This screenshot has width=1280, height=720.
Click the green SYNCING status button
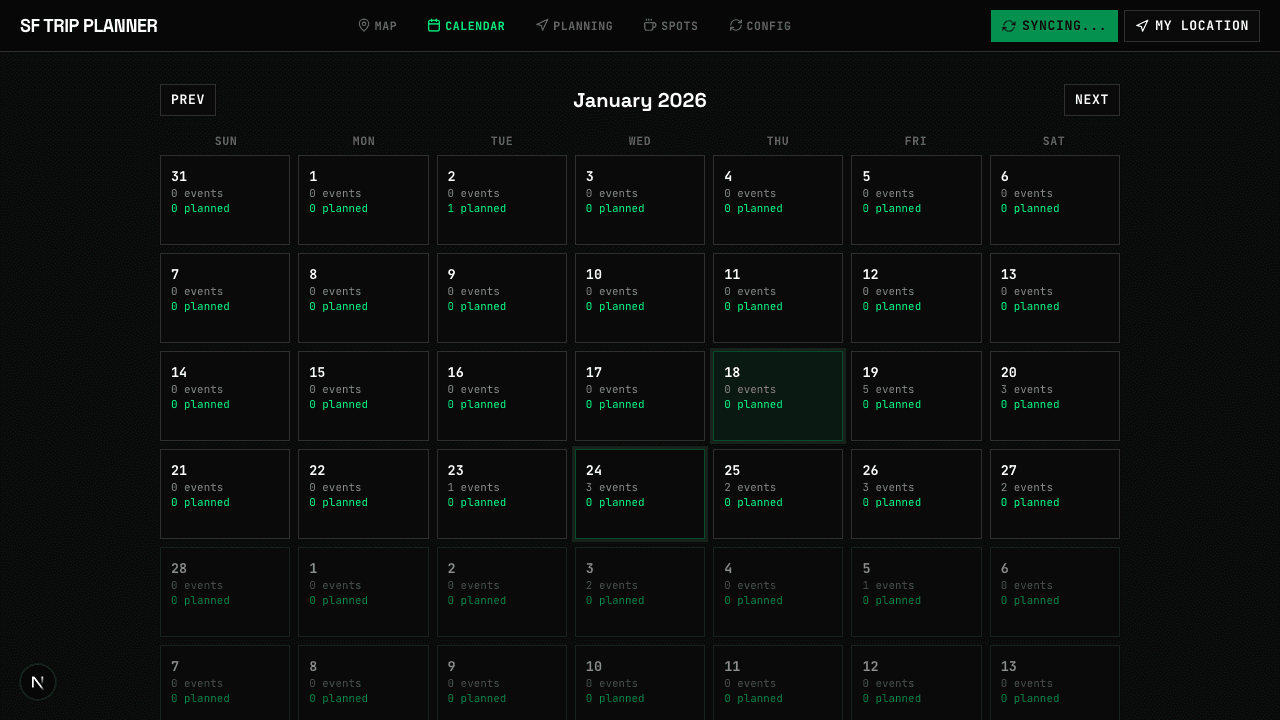[1054, 25]
